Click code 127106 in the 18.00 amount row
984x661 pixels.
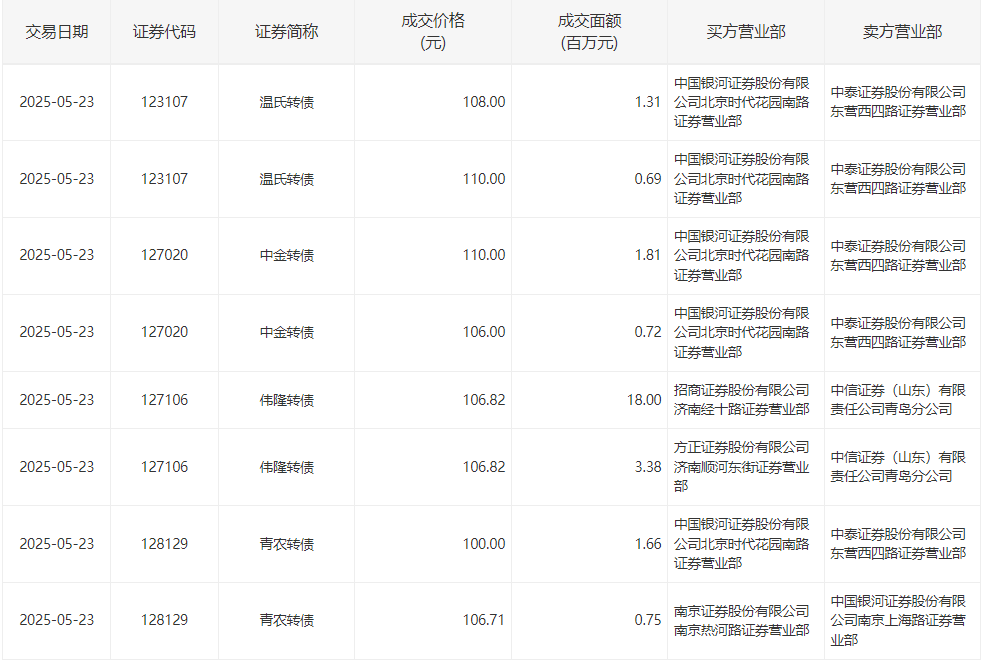[x=164, y=400]
